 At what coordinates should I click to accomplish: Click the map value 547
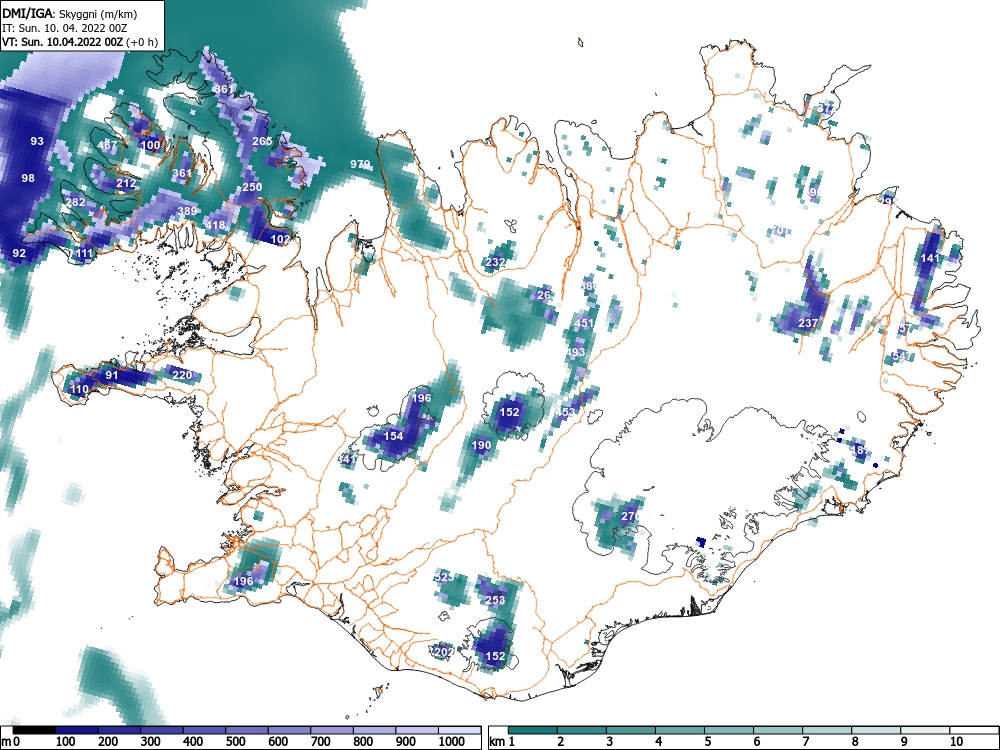click(x=902, y=356)
